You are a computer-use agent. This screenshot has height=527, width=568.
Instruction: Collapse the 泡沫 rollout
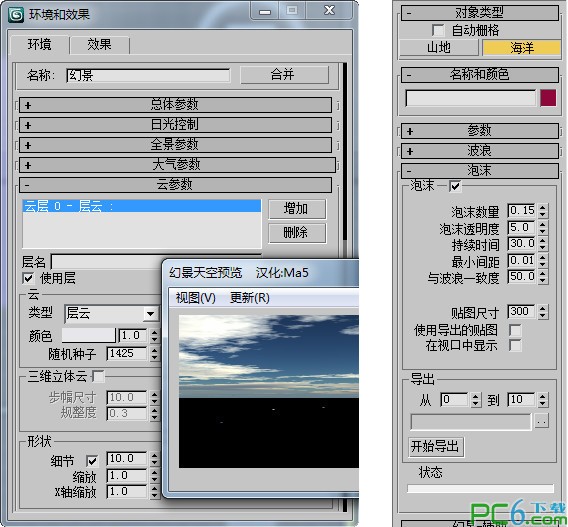pos(480,171)
